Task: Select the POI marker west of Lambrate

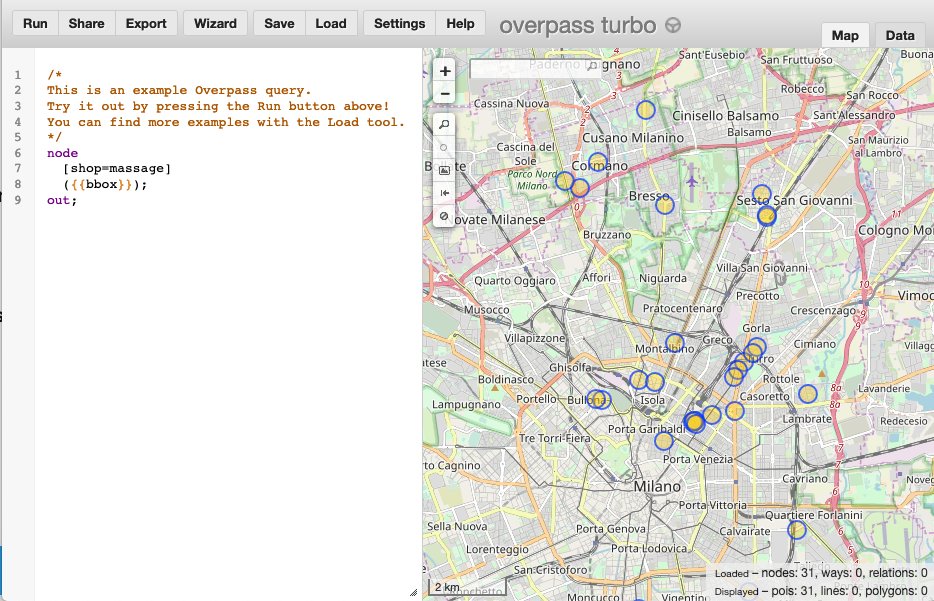Action: tap(807, 394)
